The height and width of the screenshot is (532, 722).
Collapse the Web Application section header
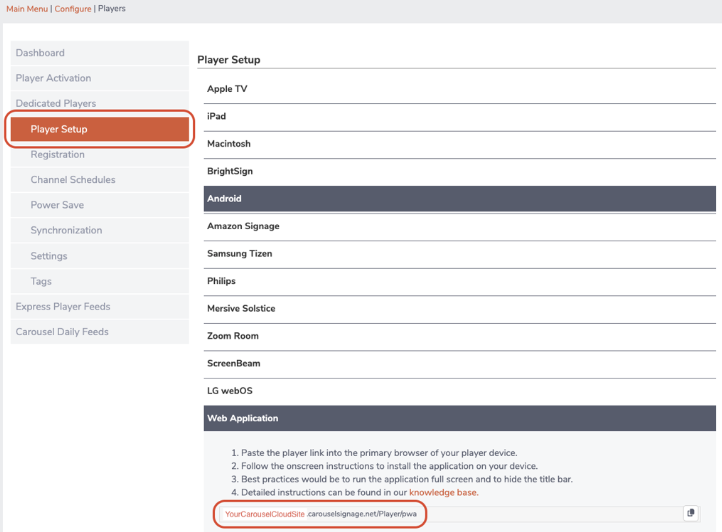460,418
